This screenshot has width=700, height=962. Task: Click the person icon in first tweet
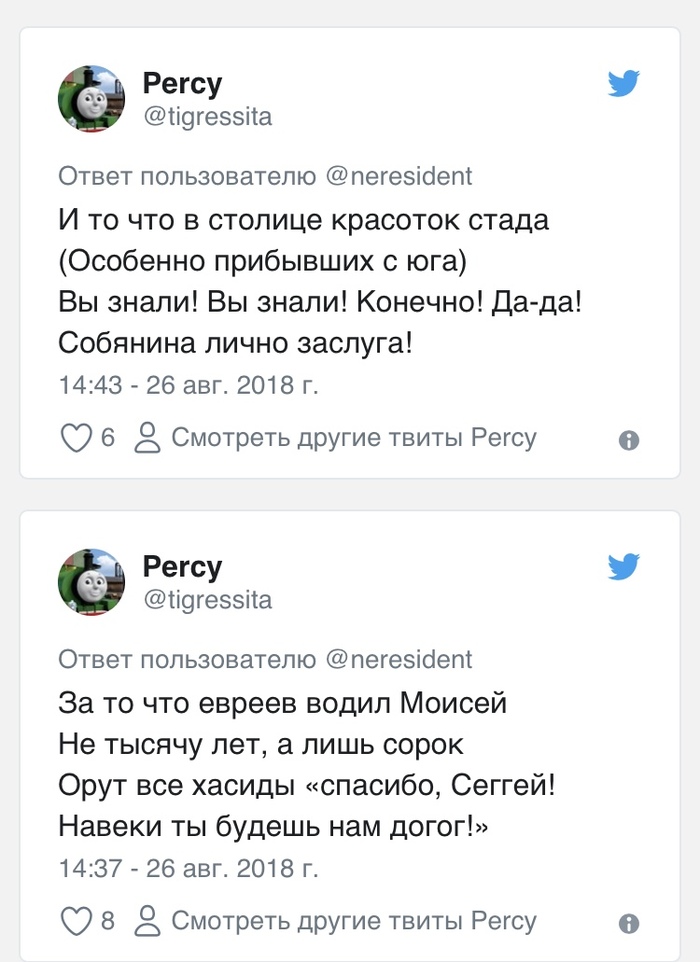coord(147,438)
